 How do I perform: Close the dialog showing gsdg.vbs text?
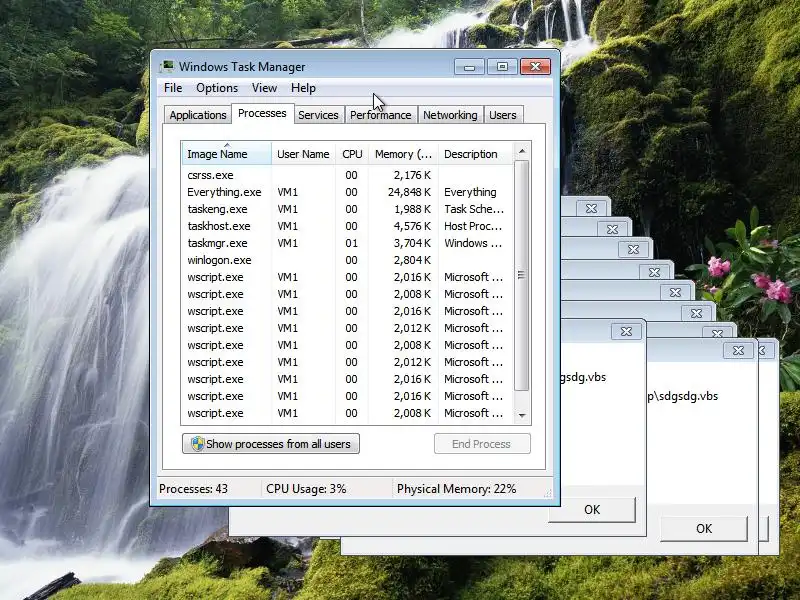(x=626, y=332)
